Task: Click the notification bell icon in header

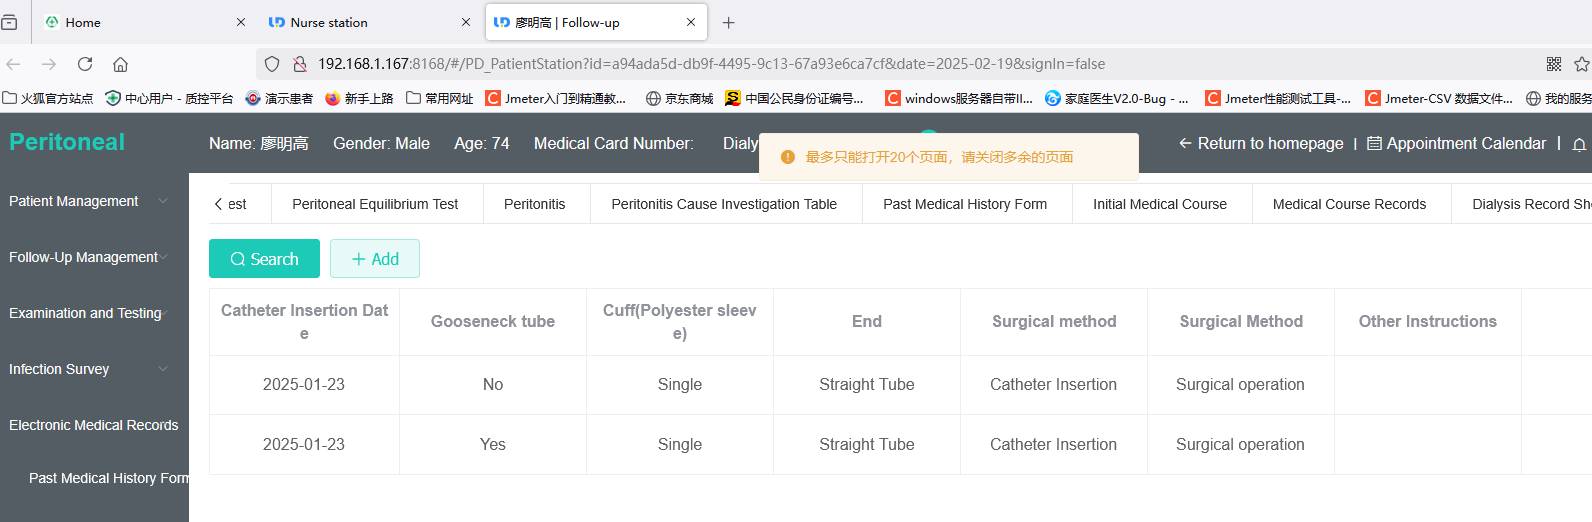Action: point(1579,144)
